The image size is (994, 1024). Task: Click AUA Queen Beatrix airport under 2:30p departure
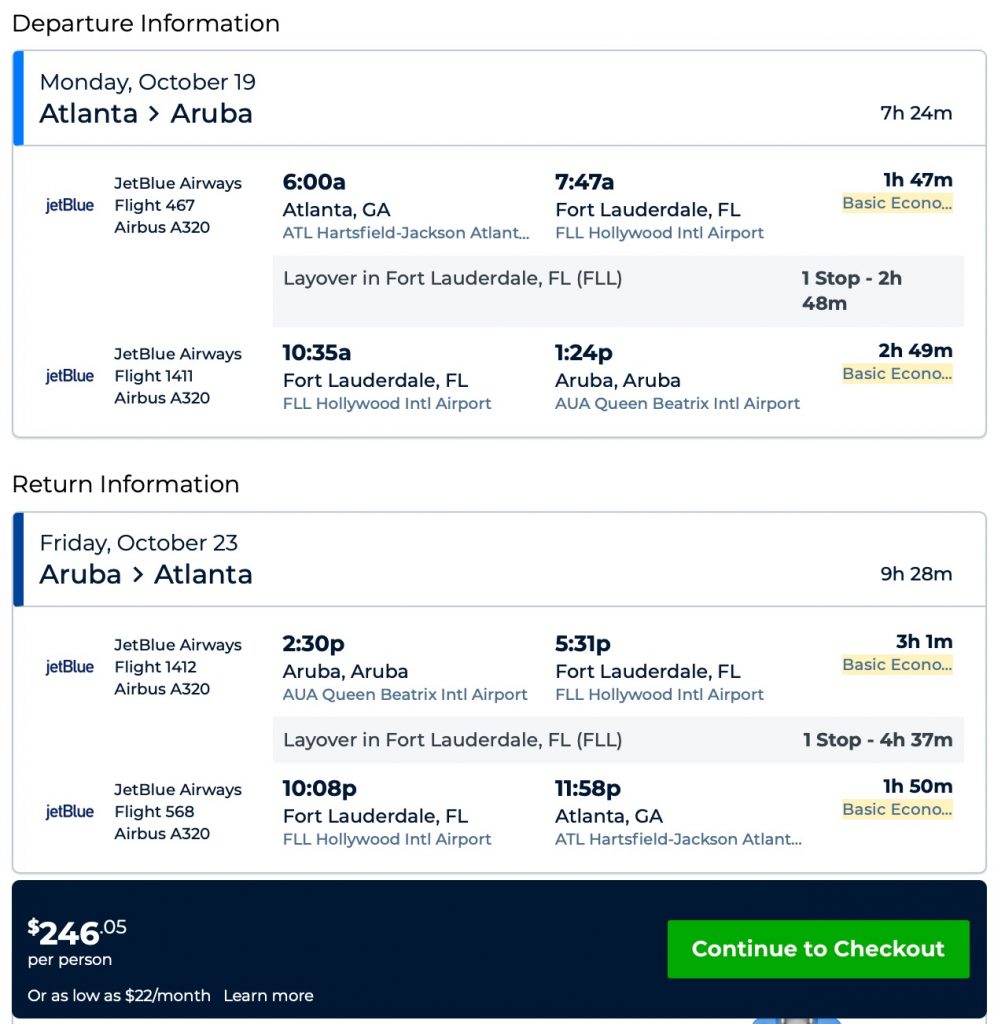(405, 695)
